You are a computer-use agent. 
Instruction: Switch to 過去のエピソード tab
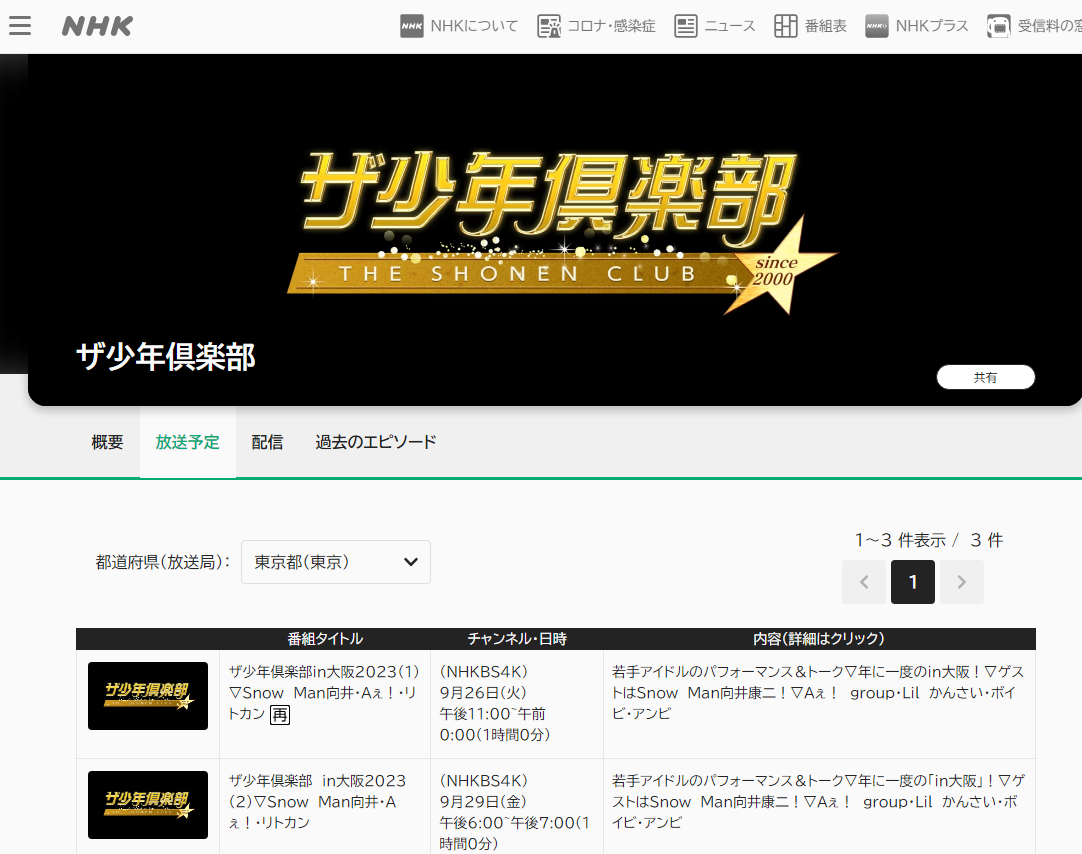point(375,442)
